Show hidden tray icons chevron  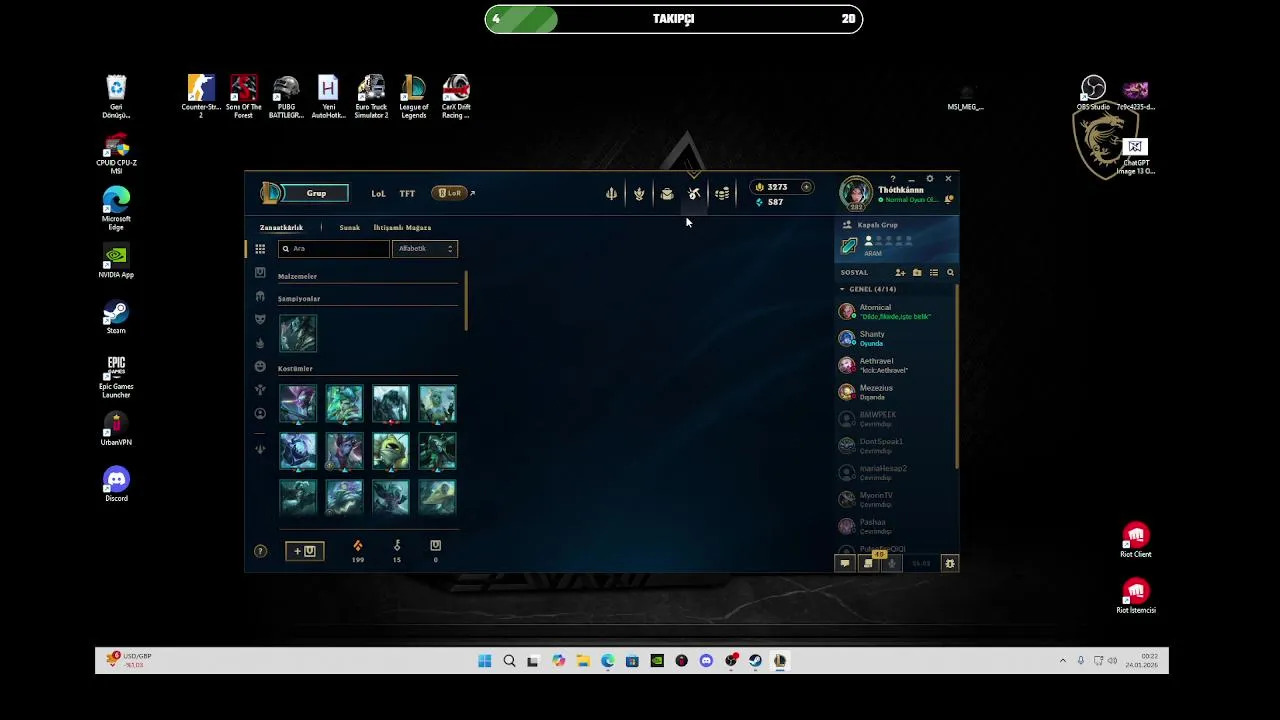[1062, 661]
